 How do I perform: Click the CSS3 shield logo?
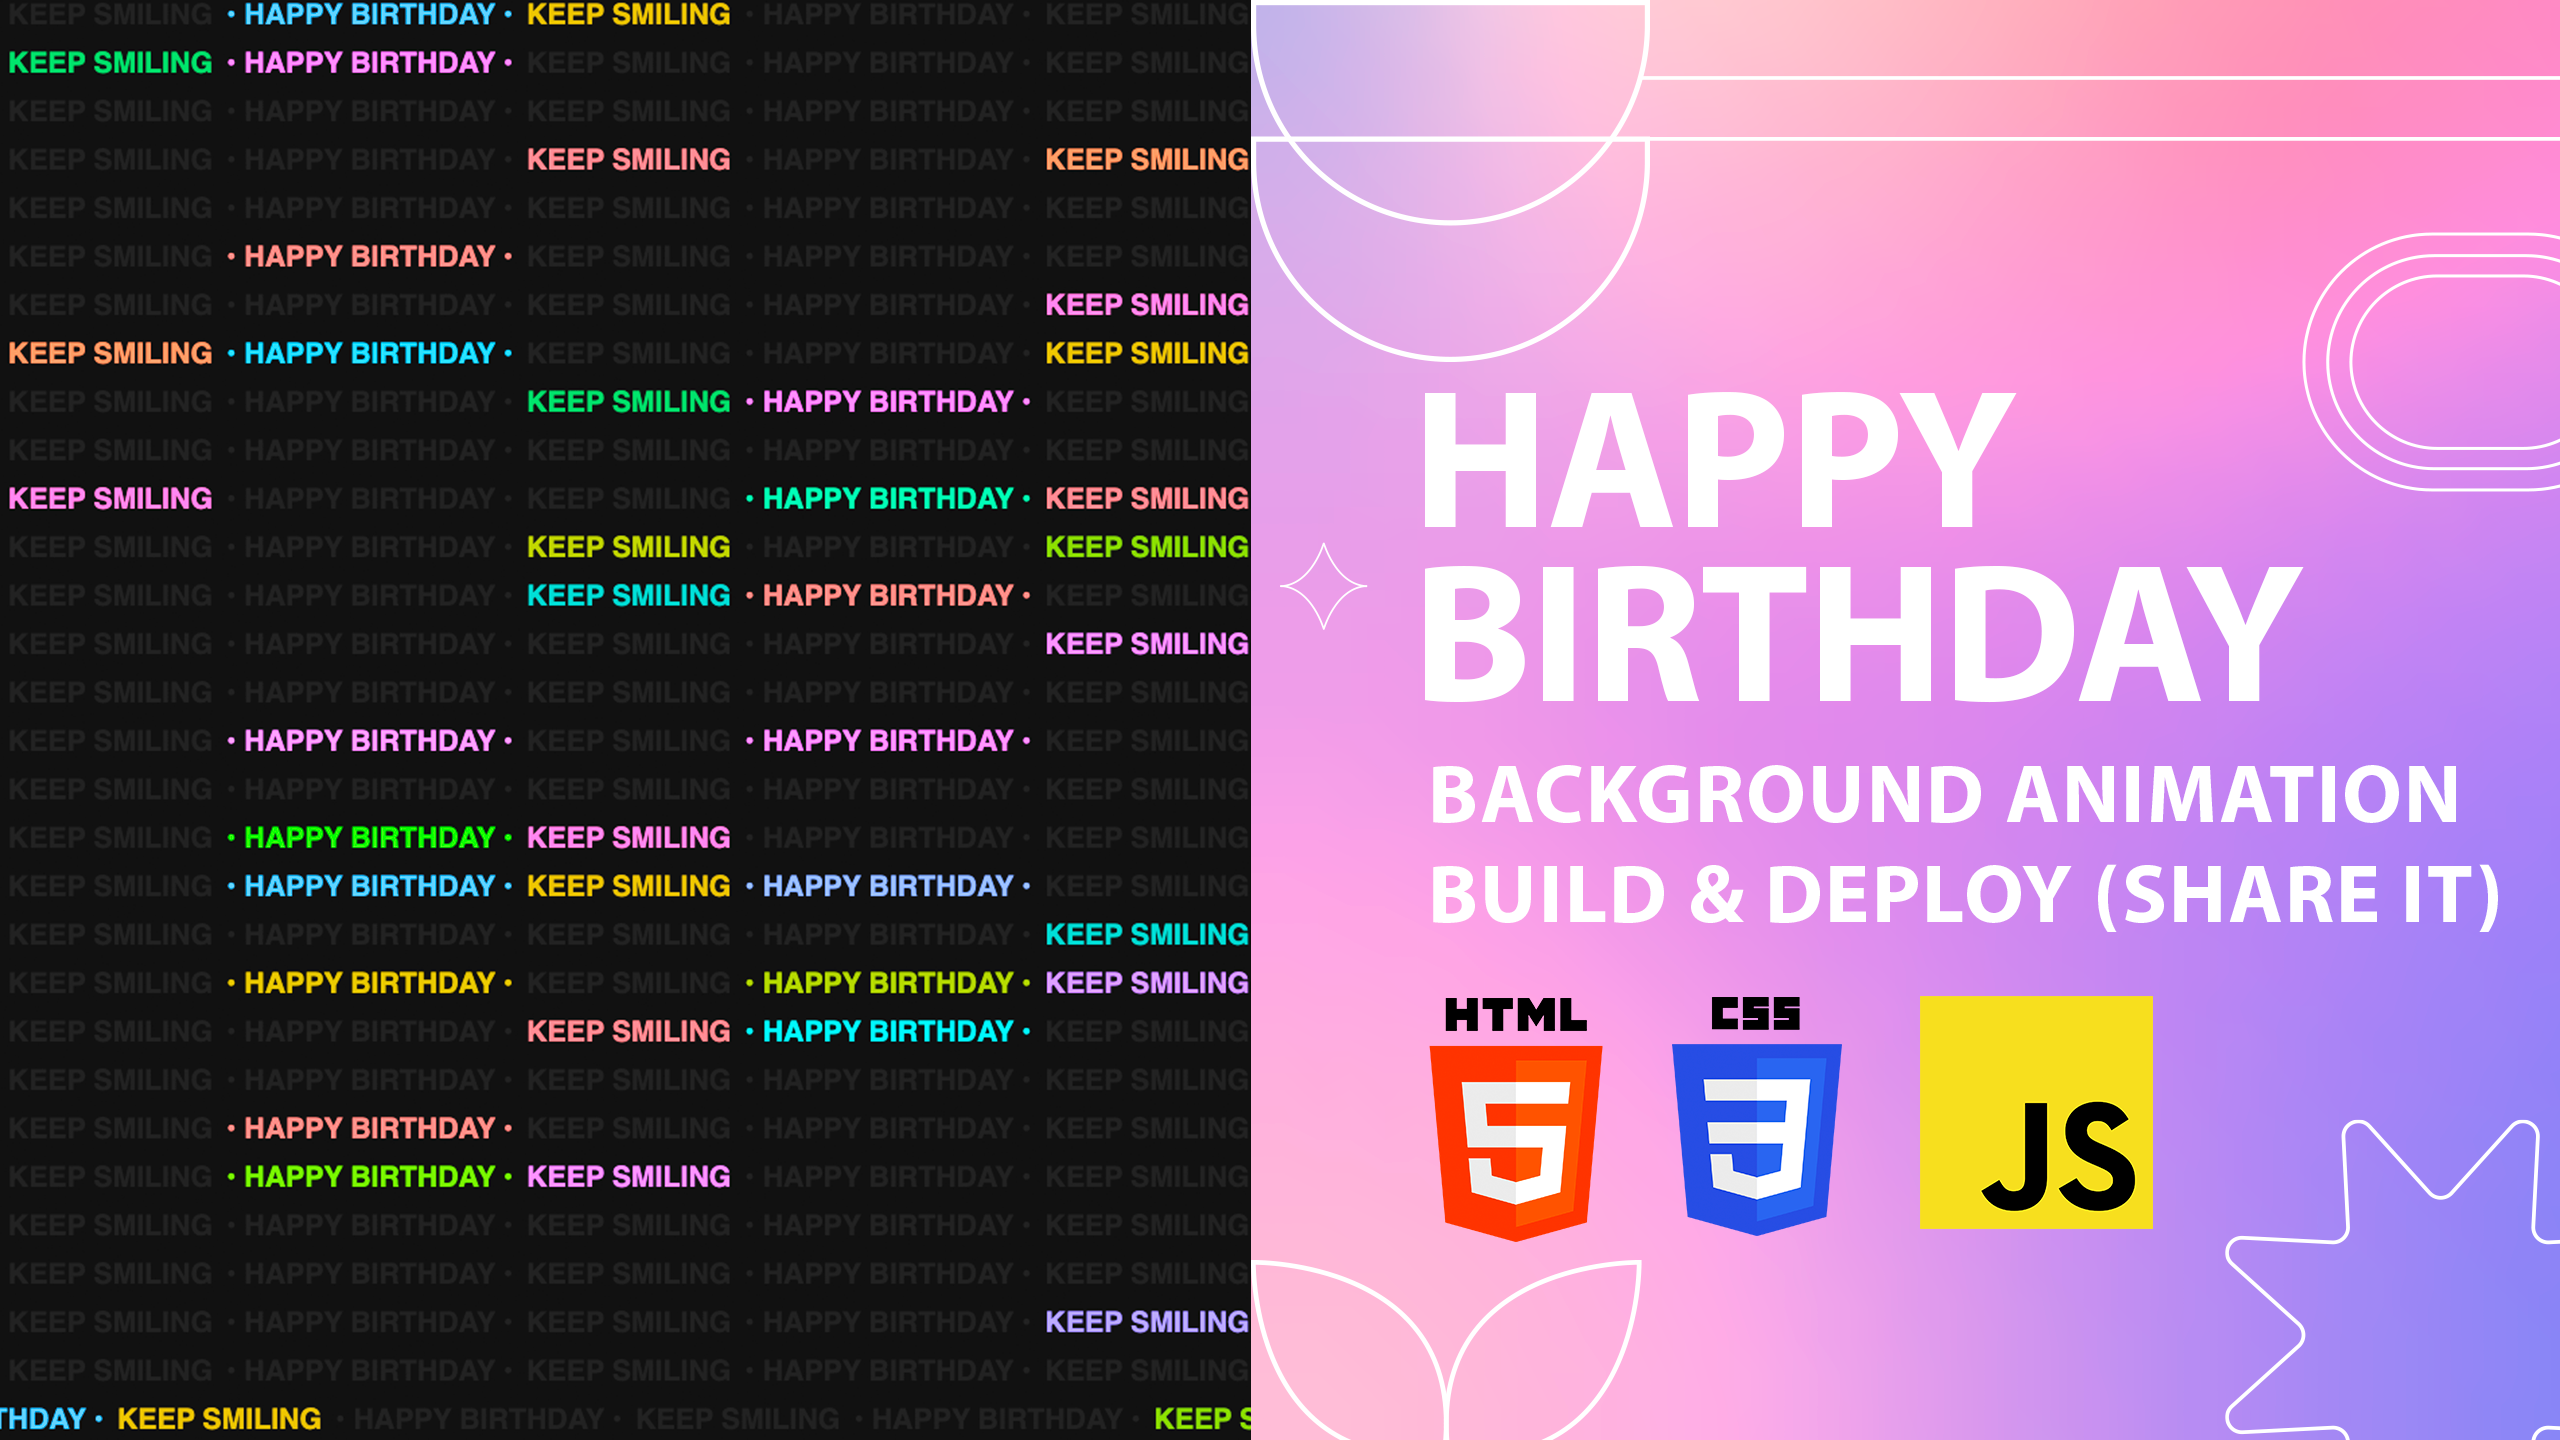coord(1756,1138)
